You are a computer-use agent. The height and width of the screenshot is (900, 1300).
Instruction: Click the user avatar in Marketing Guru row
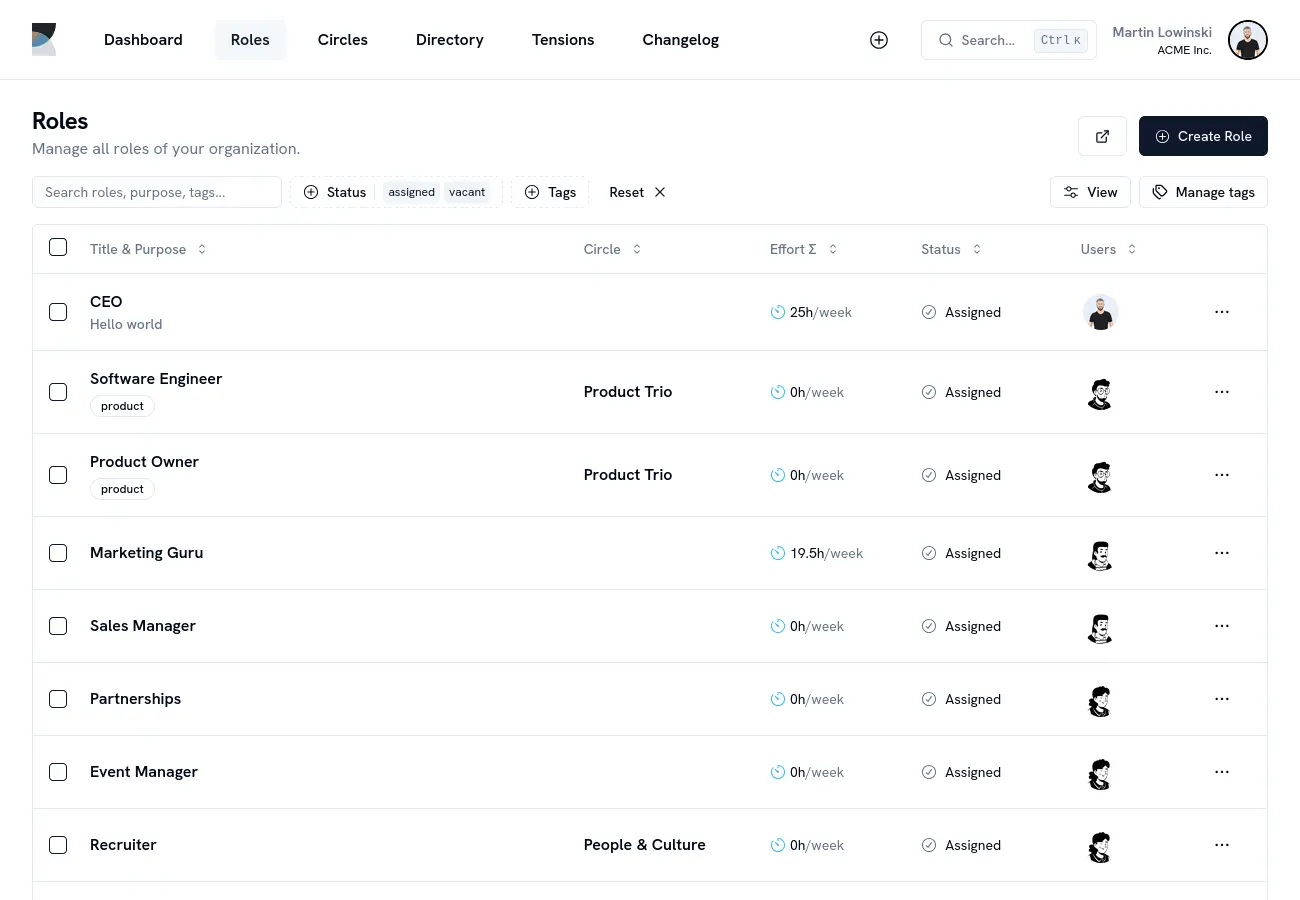point(1100,554)
